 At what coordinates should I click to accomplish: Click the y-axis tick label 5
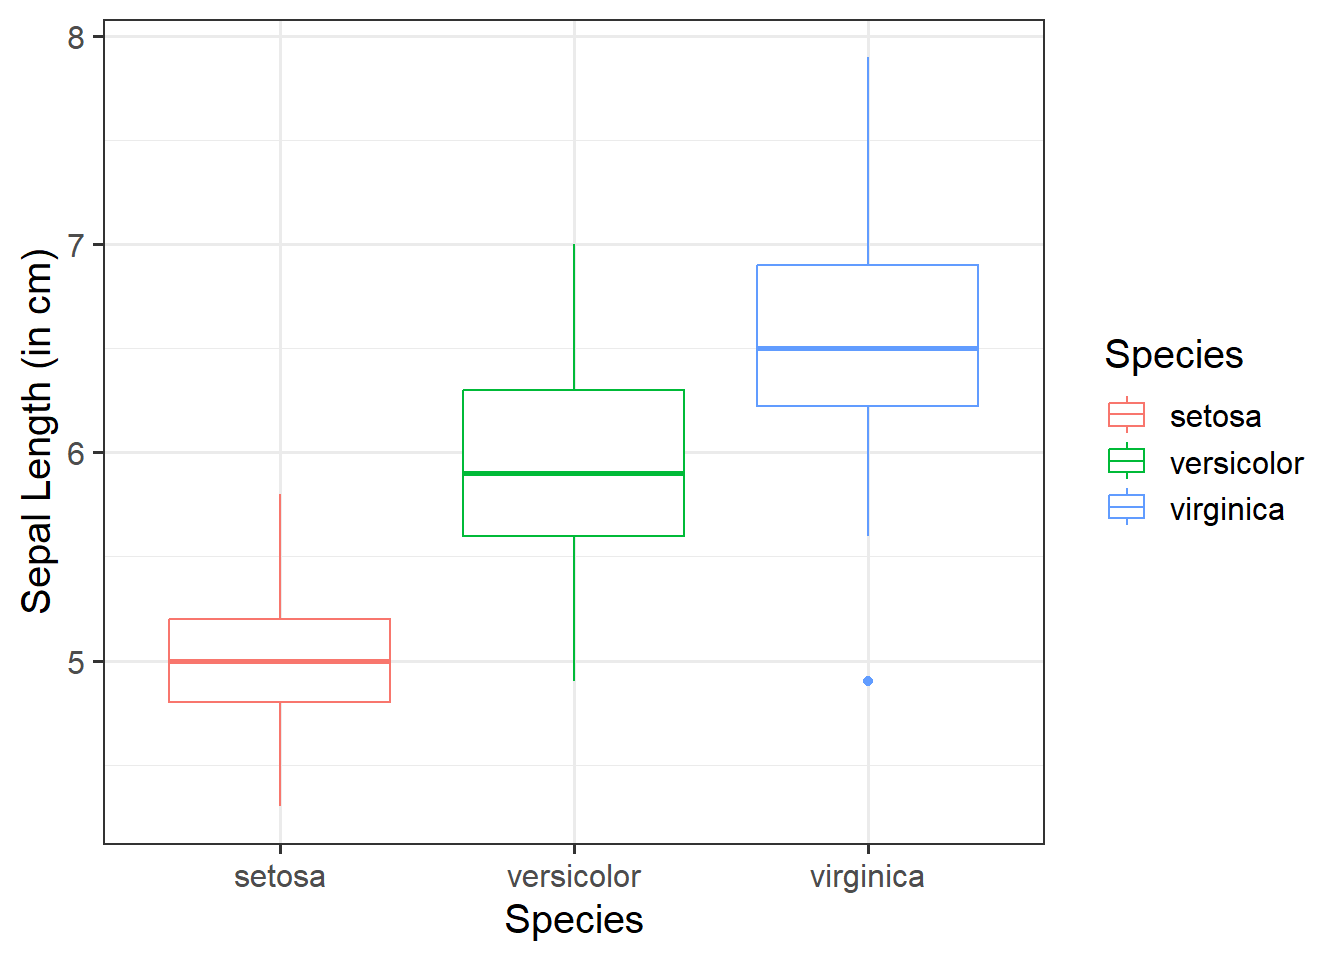tap(76, 662)
